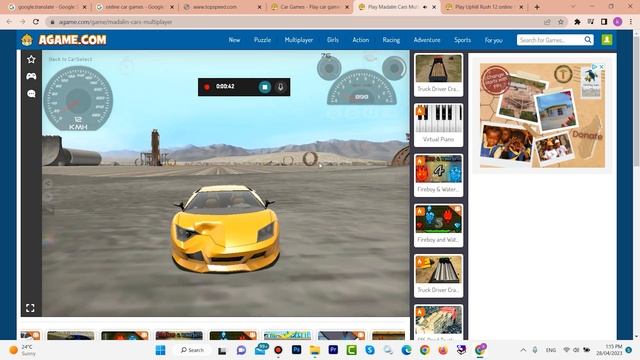The height and width of the screenshot is (360, 640).
Task: Go forward in the browser
Action: 22,22
